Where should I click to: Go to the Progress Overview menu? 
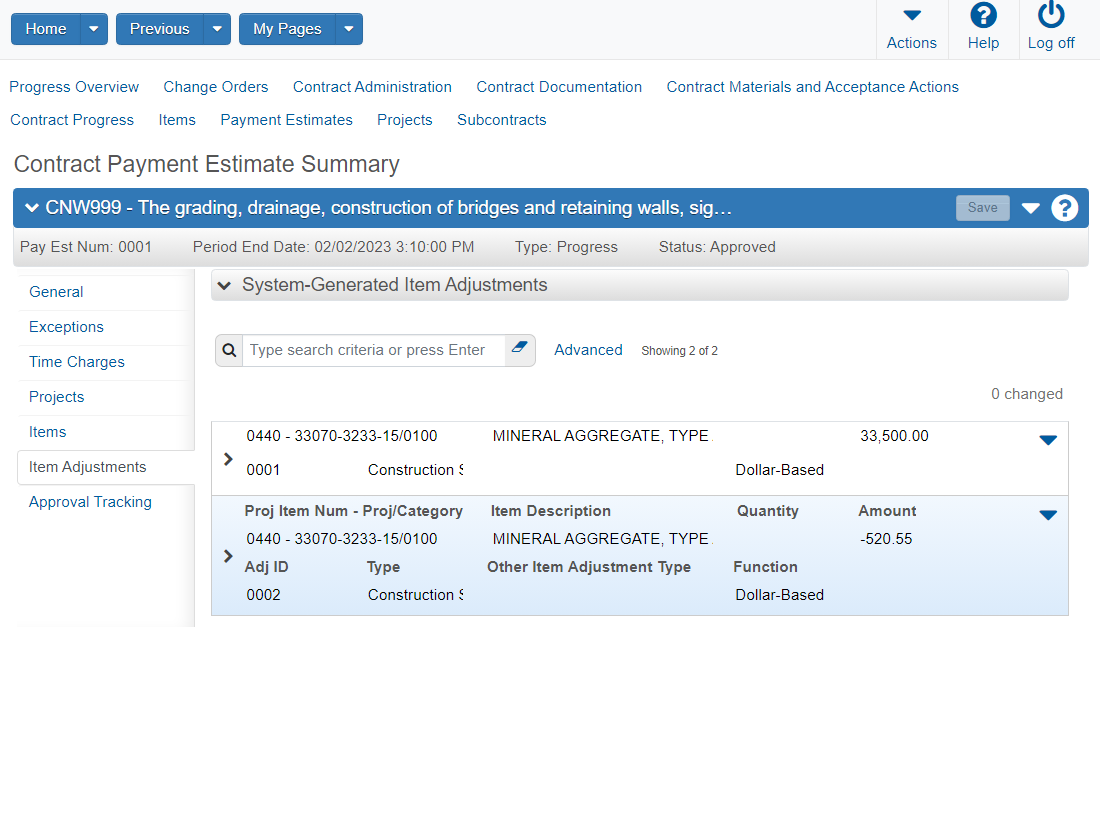pos(74,87)
